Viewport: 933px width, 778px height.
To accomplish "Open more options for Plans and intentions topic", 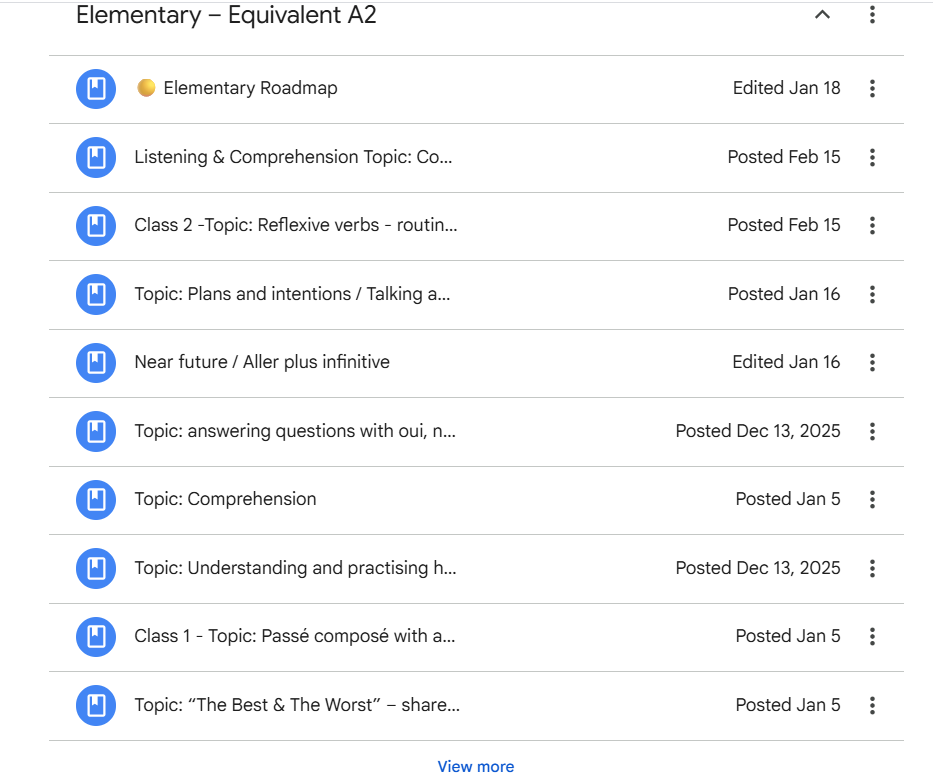I will pyautogui.click(x=872, y=294).
